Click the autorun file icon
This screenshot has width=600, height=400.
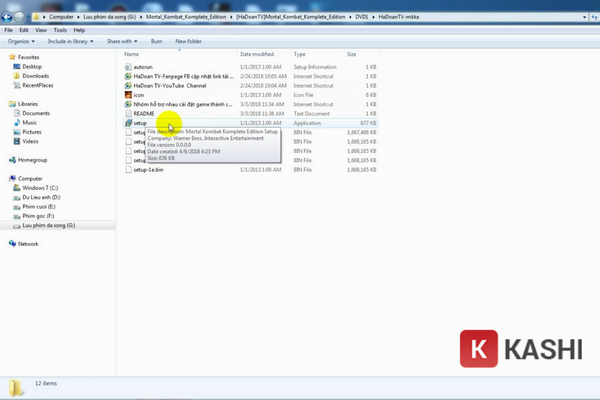point(127,66)
